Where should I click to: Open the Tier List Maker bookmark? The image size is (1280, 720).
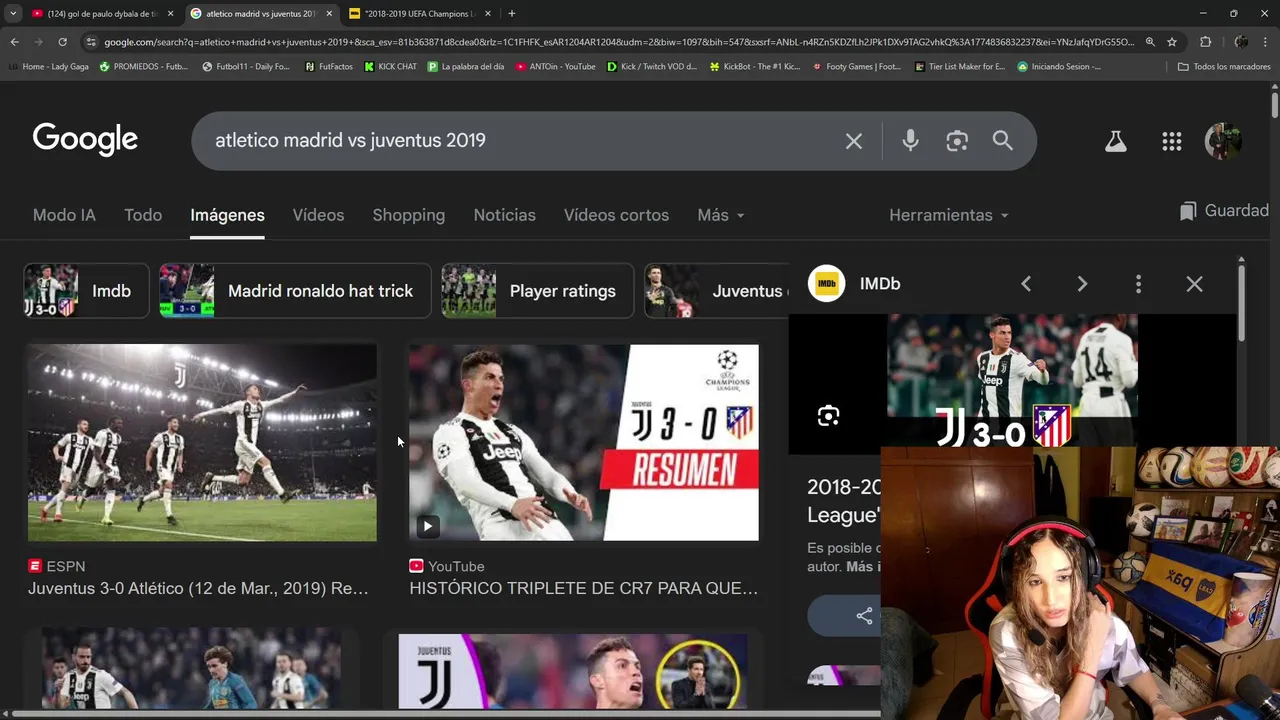point(960,67)
